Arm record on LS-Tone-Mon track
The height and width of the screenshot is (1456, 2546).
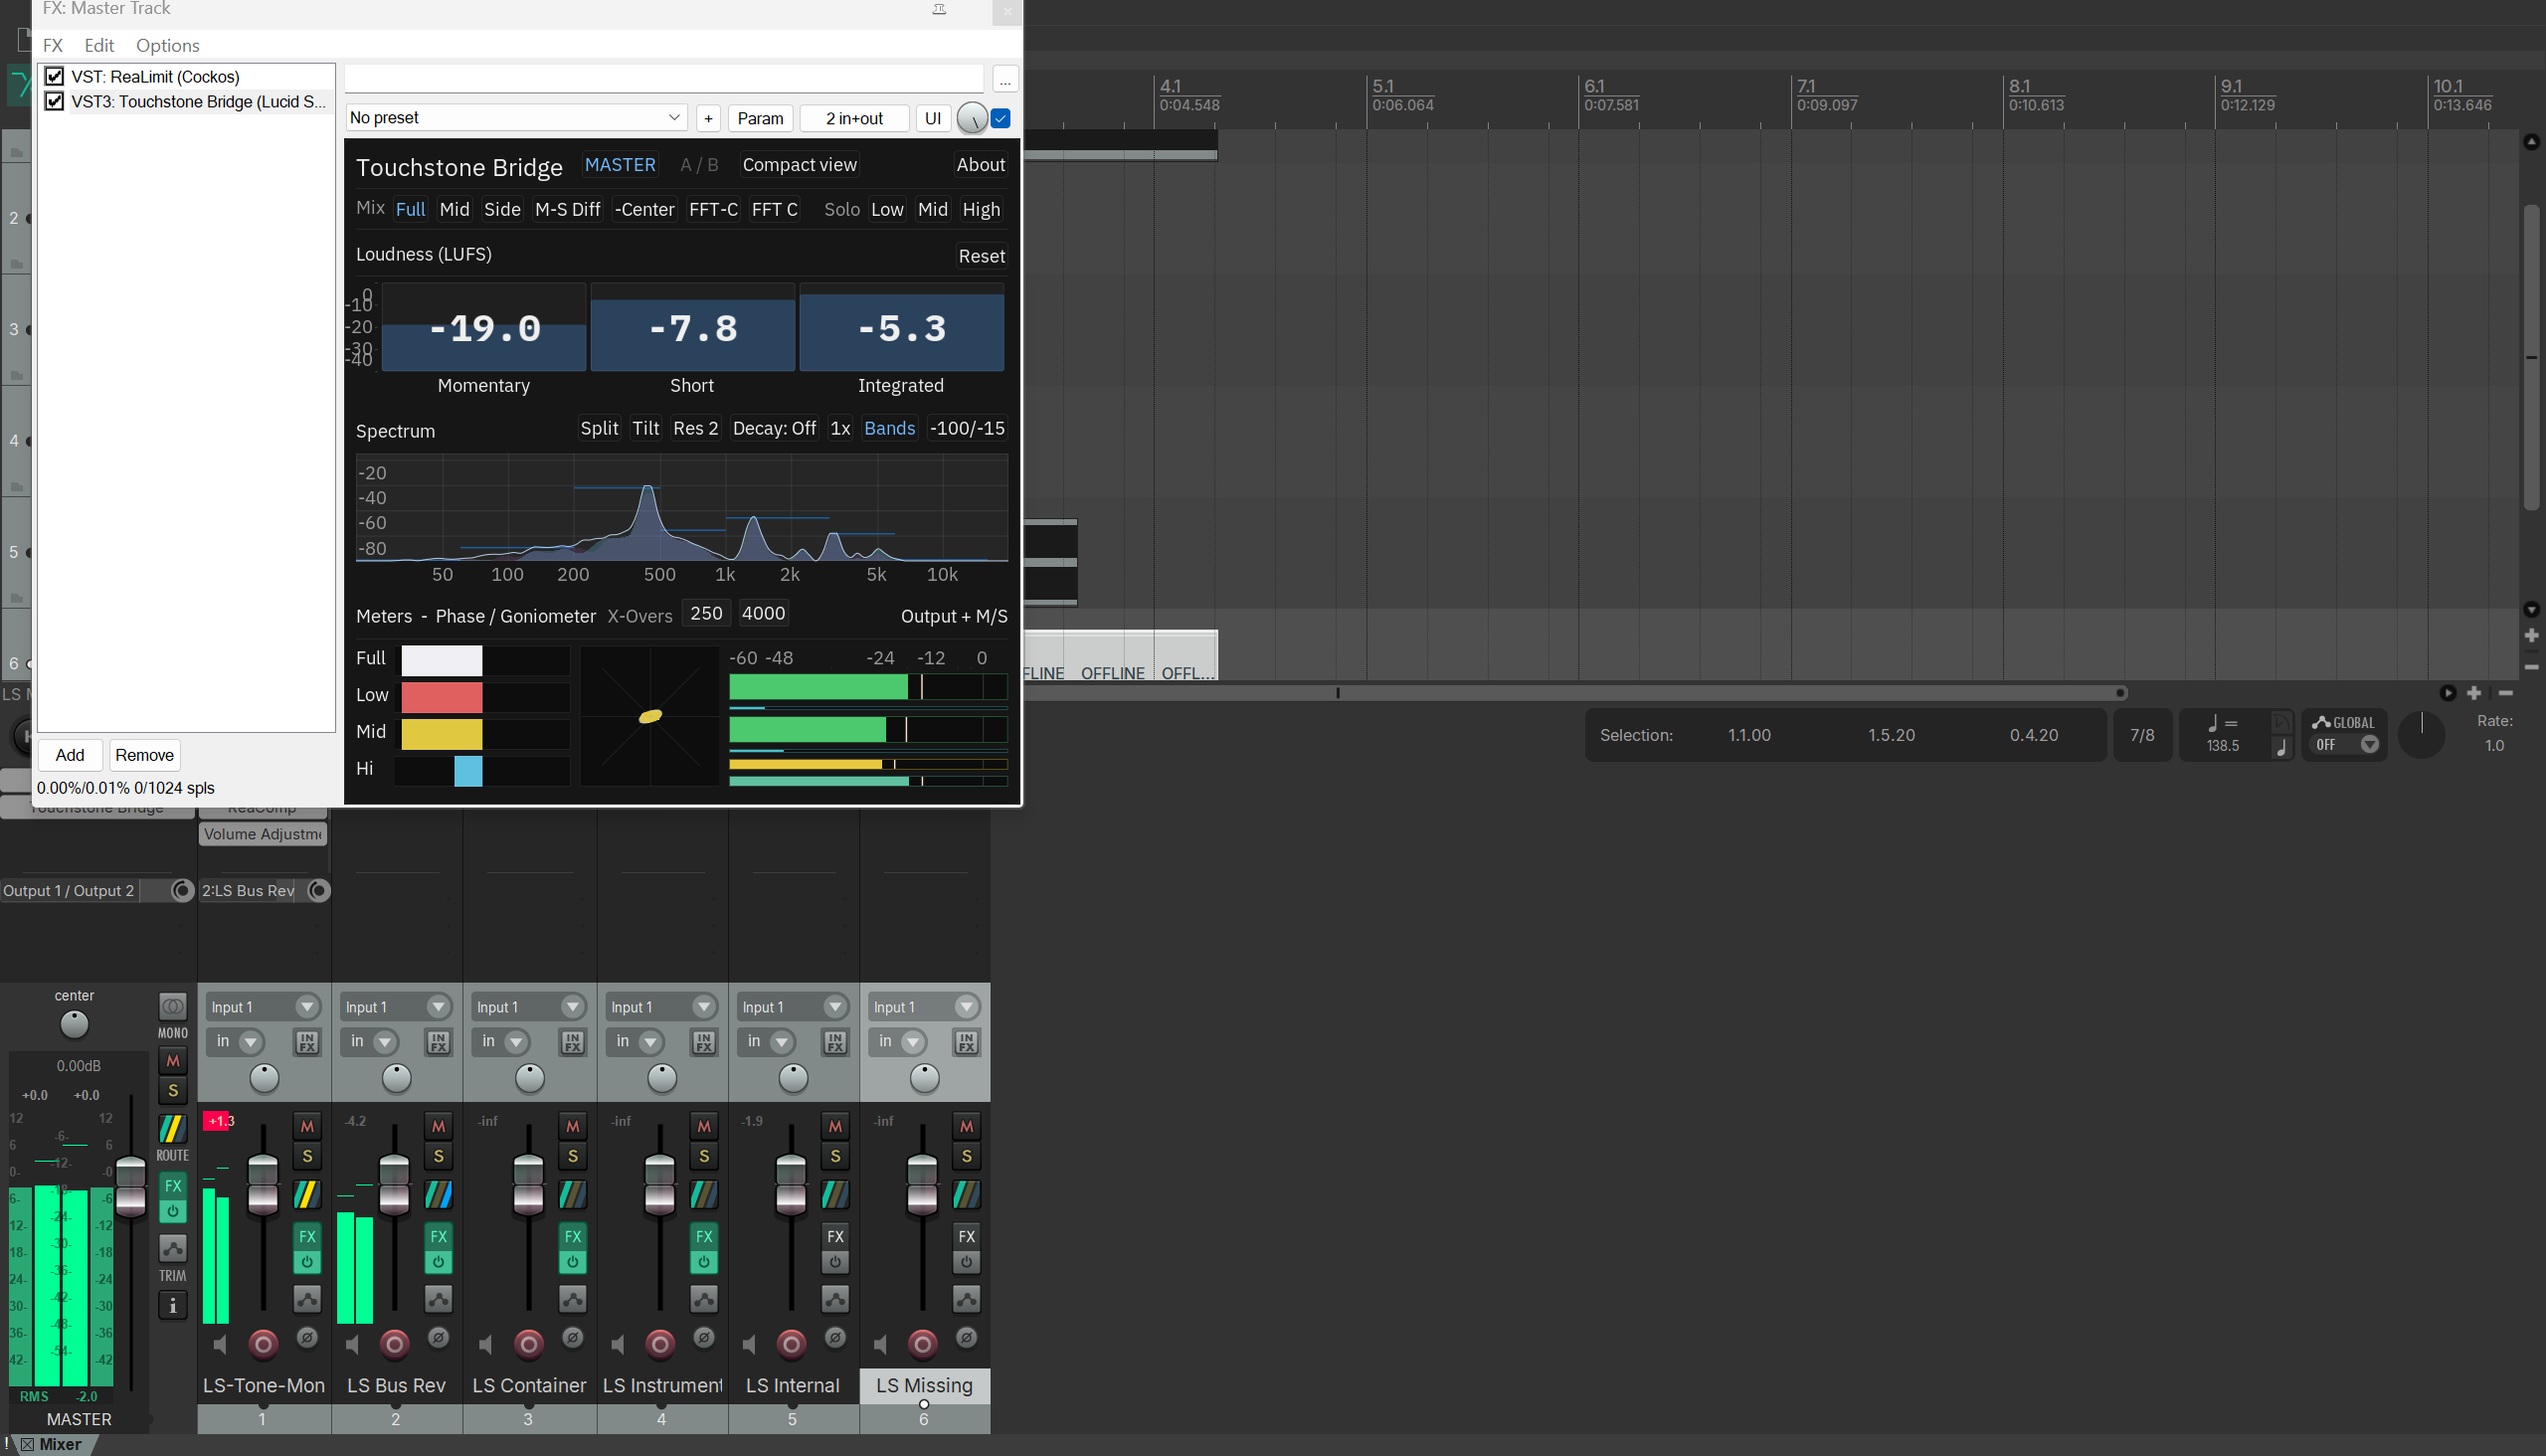(264, 1345)
